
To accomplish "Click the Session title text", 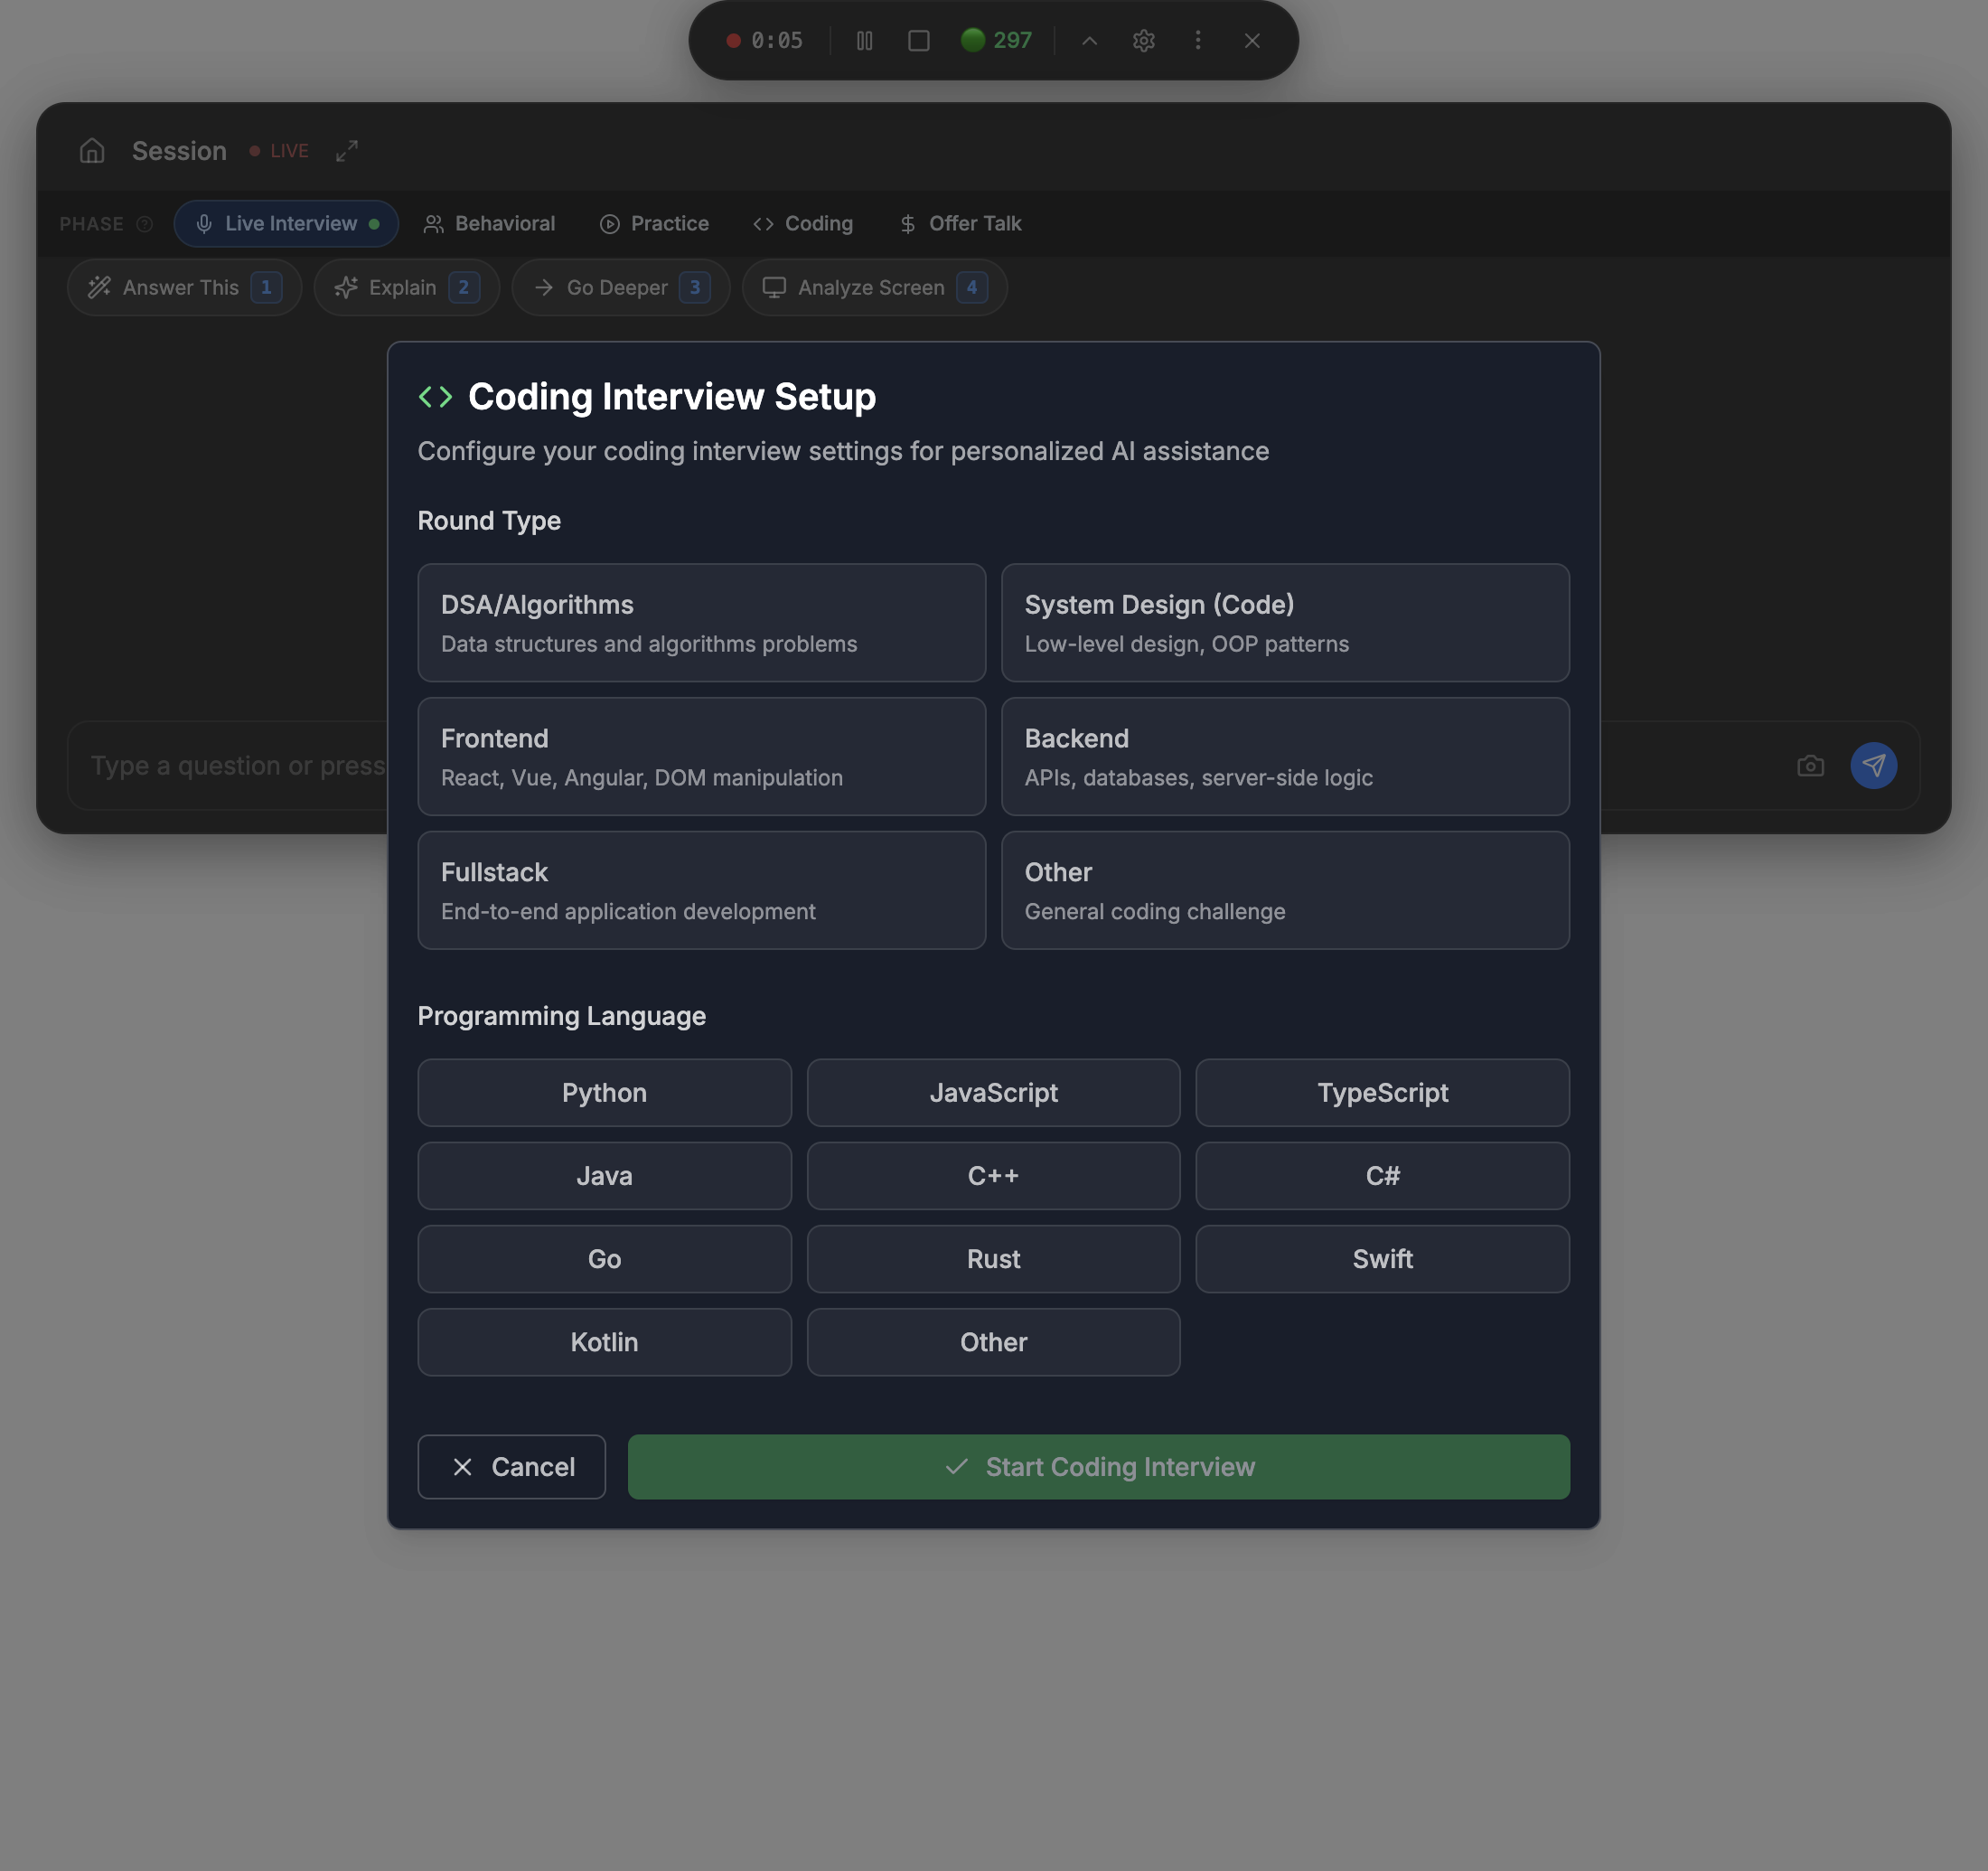I will click(180, 151).
